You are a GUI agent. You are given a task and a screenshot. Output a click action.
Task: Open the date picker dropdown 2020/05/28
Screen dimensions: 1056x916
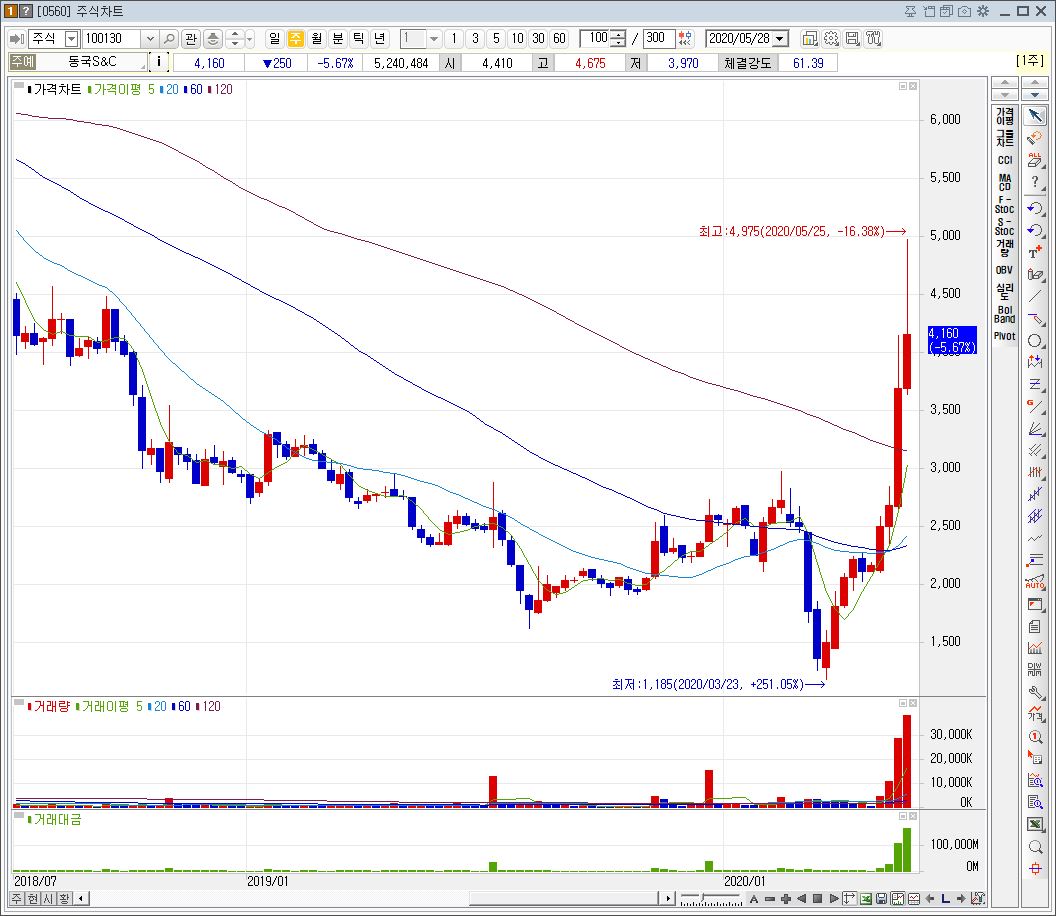tap(780, 39)
